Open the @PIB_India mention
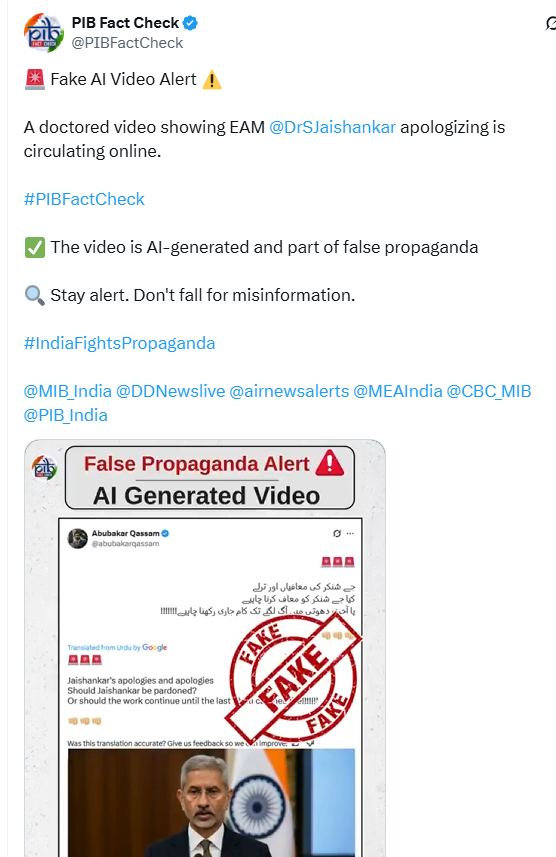The image size is (556, 857). (x=66, y=415)
